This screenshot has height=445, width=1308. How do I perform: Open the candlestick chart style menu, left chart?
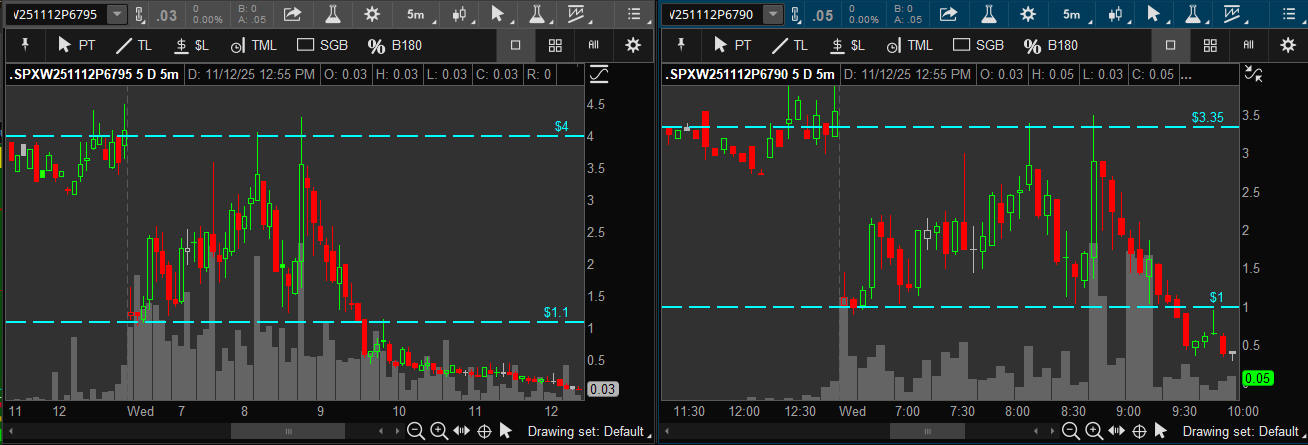459,14
